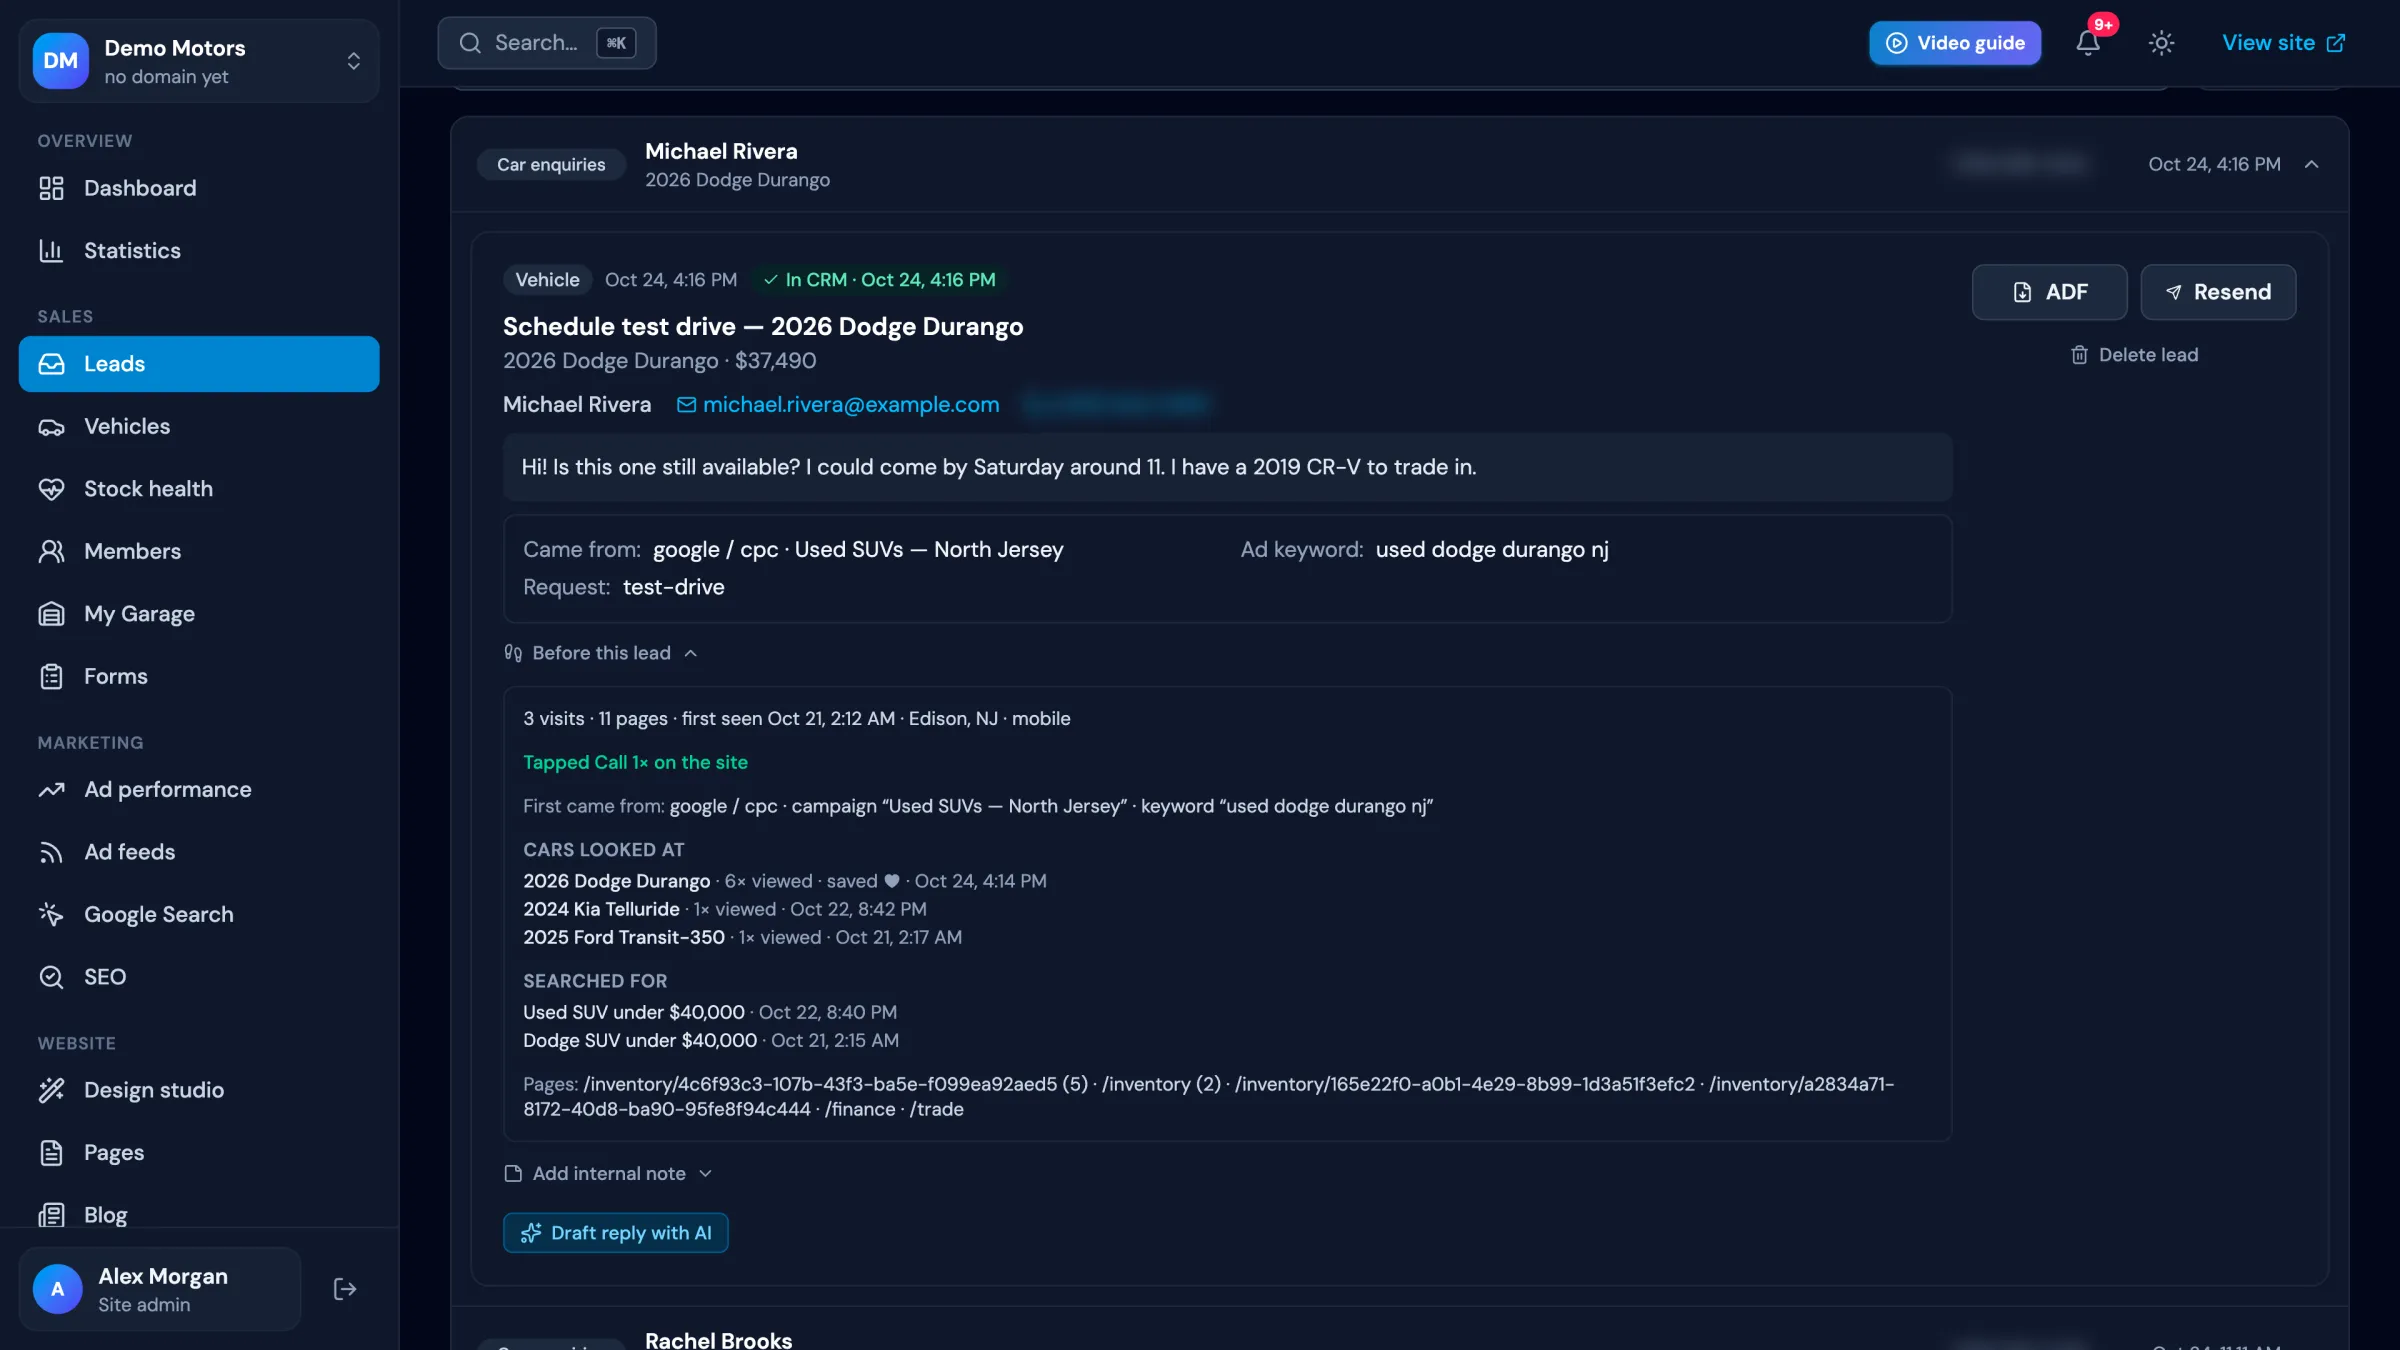Open the notifications bell
Viewport: 2400px width, 1350px height.
[2087, 43]
